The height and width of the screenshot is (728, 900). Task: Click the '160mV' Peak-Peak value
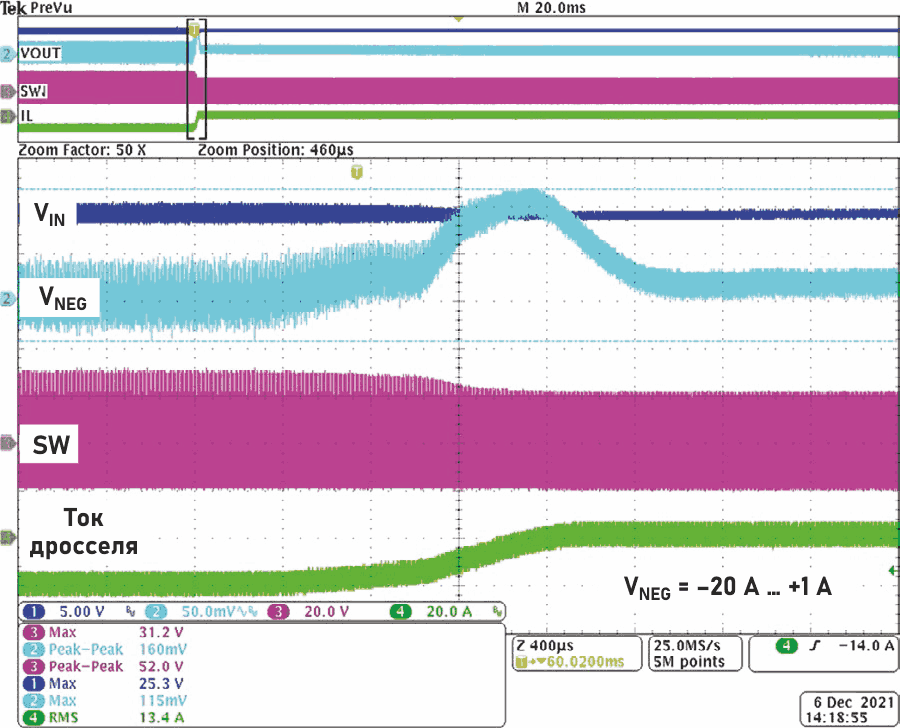pos(163,649)
